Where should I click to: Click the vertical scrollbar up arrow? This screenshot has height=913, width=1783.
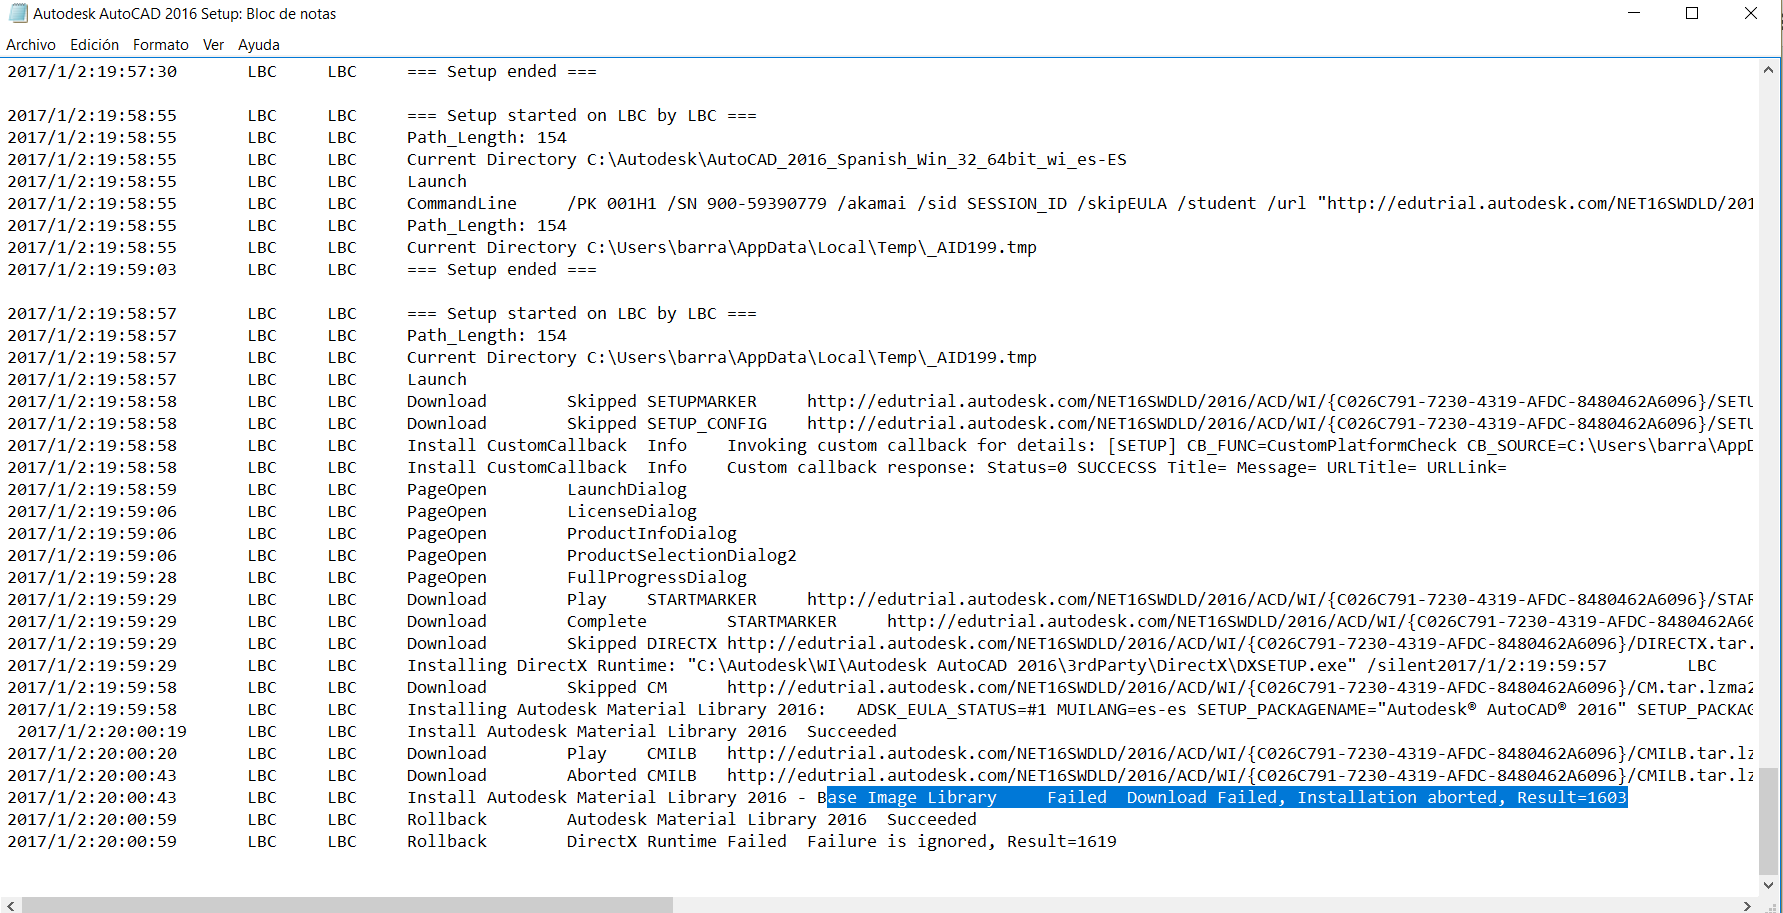(1768, 70)
